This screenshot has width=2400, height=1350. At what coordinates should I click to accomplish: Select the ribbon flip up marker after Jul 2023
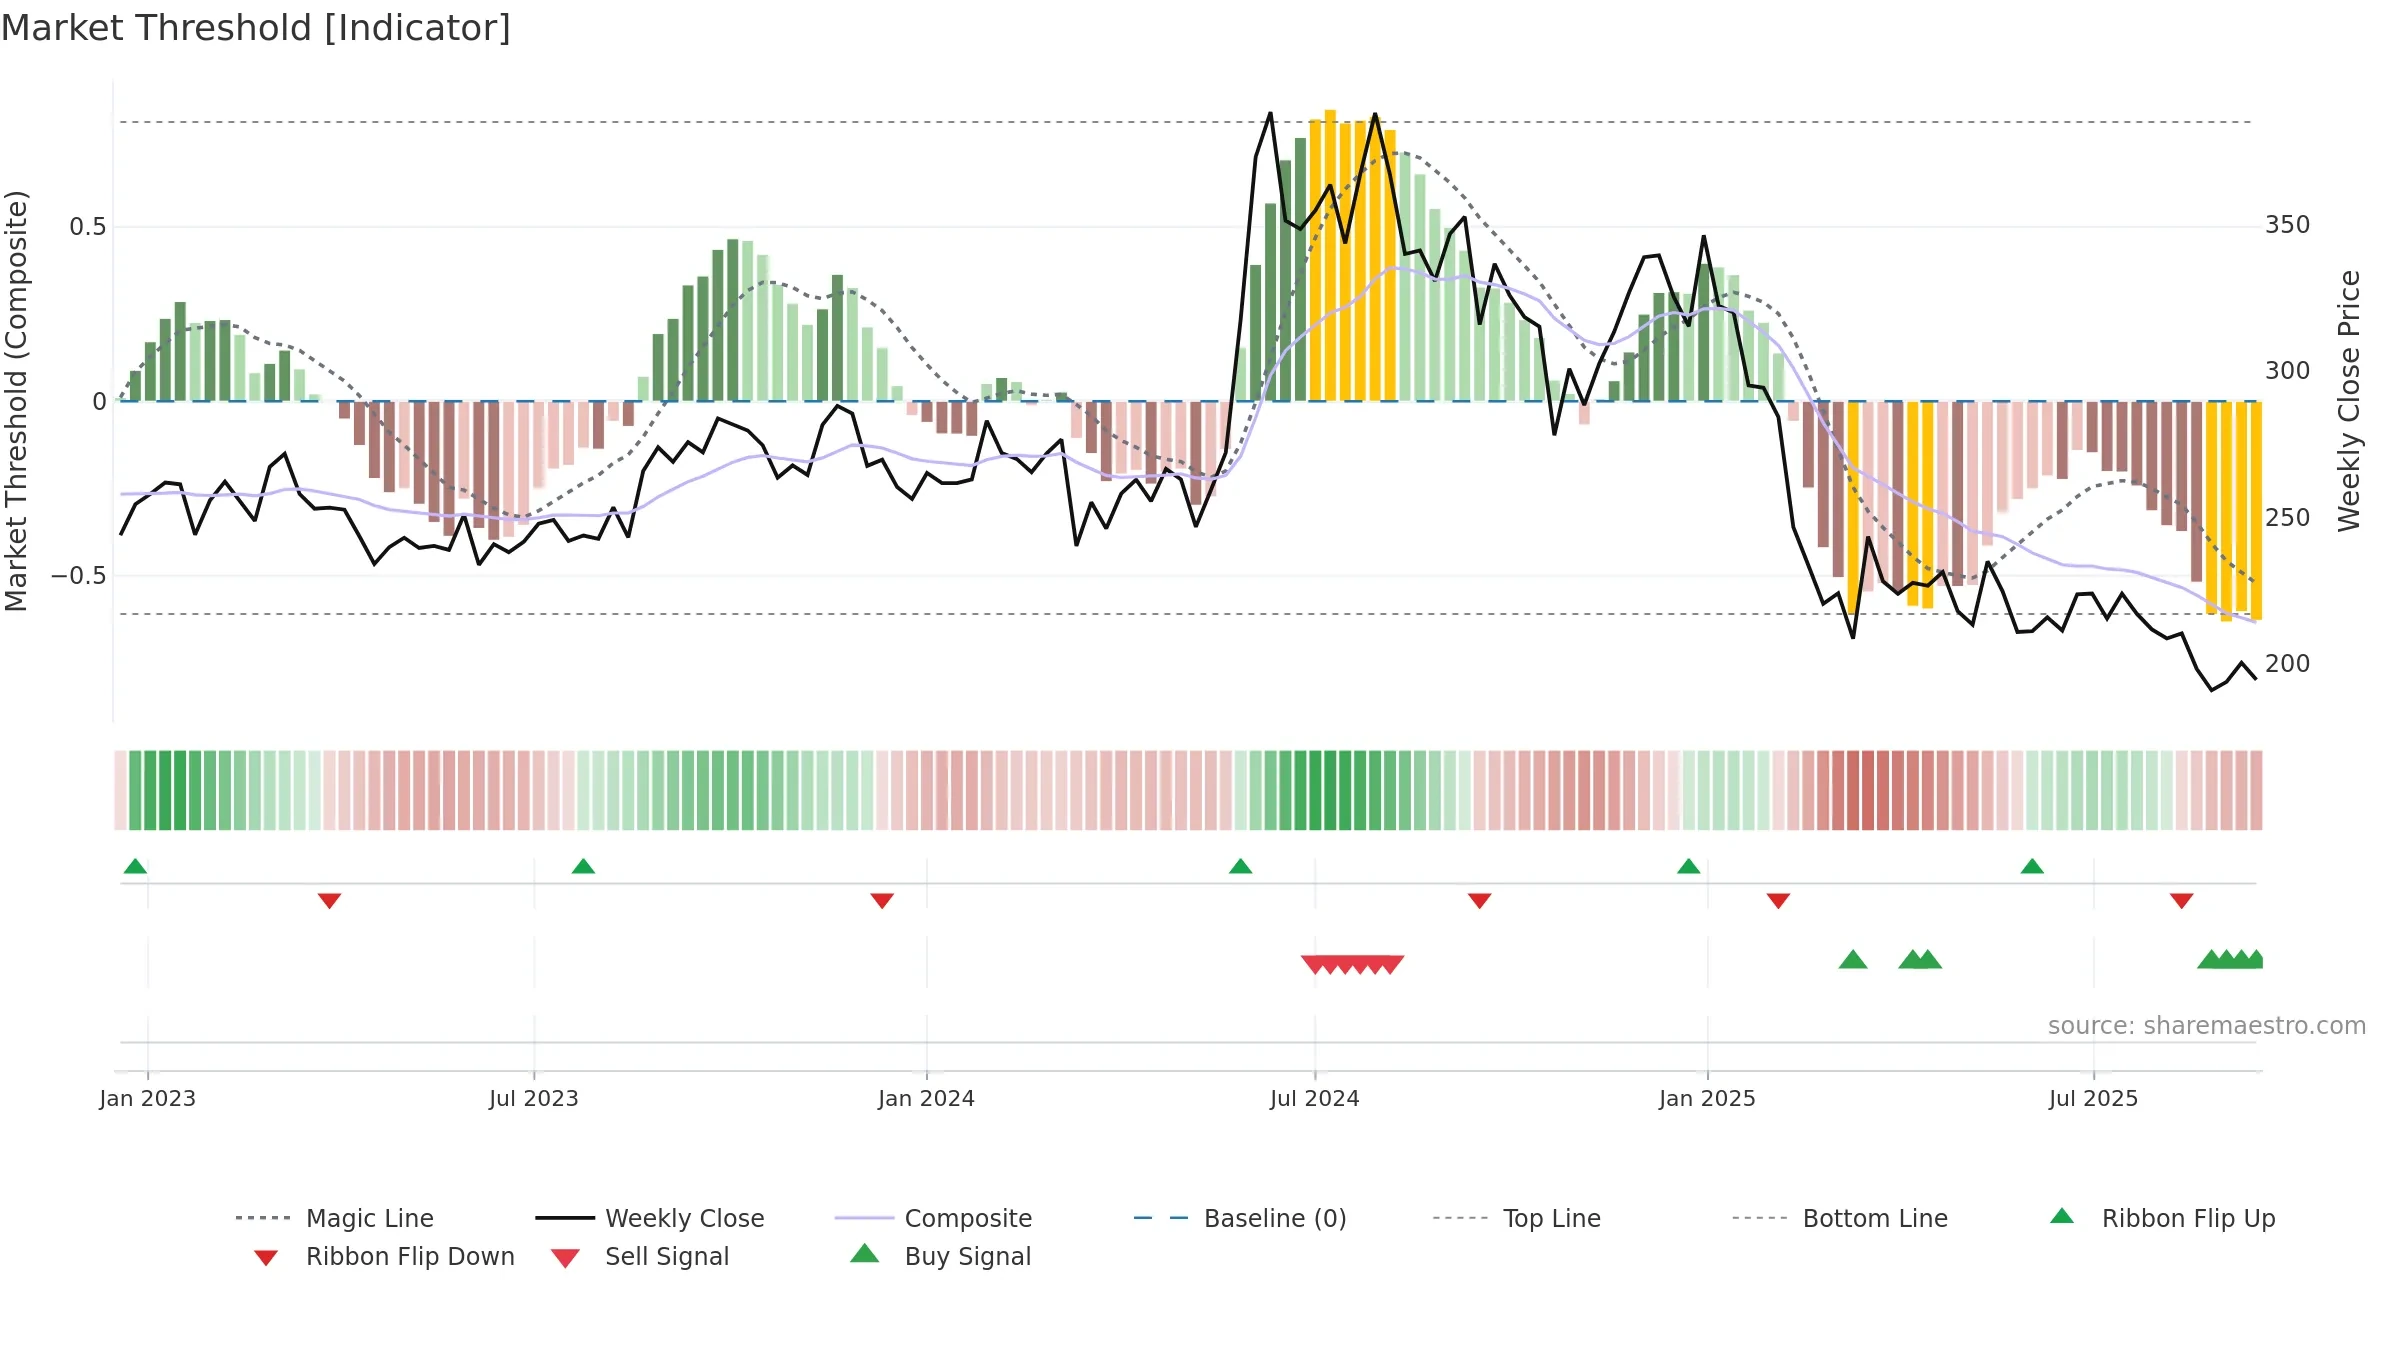pyautogui.click(x=583, y=866)
